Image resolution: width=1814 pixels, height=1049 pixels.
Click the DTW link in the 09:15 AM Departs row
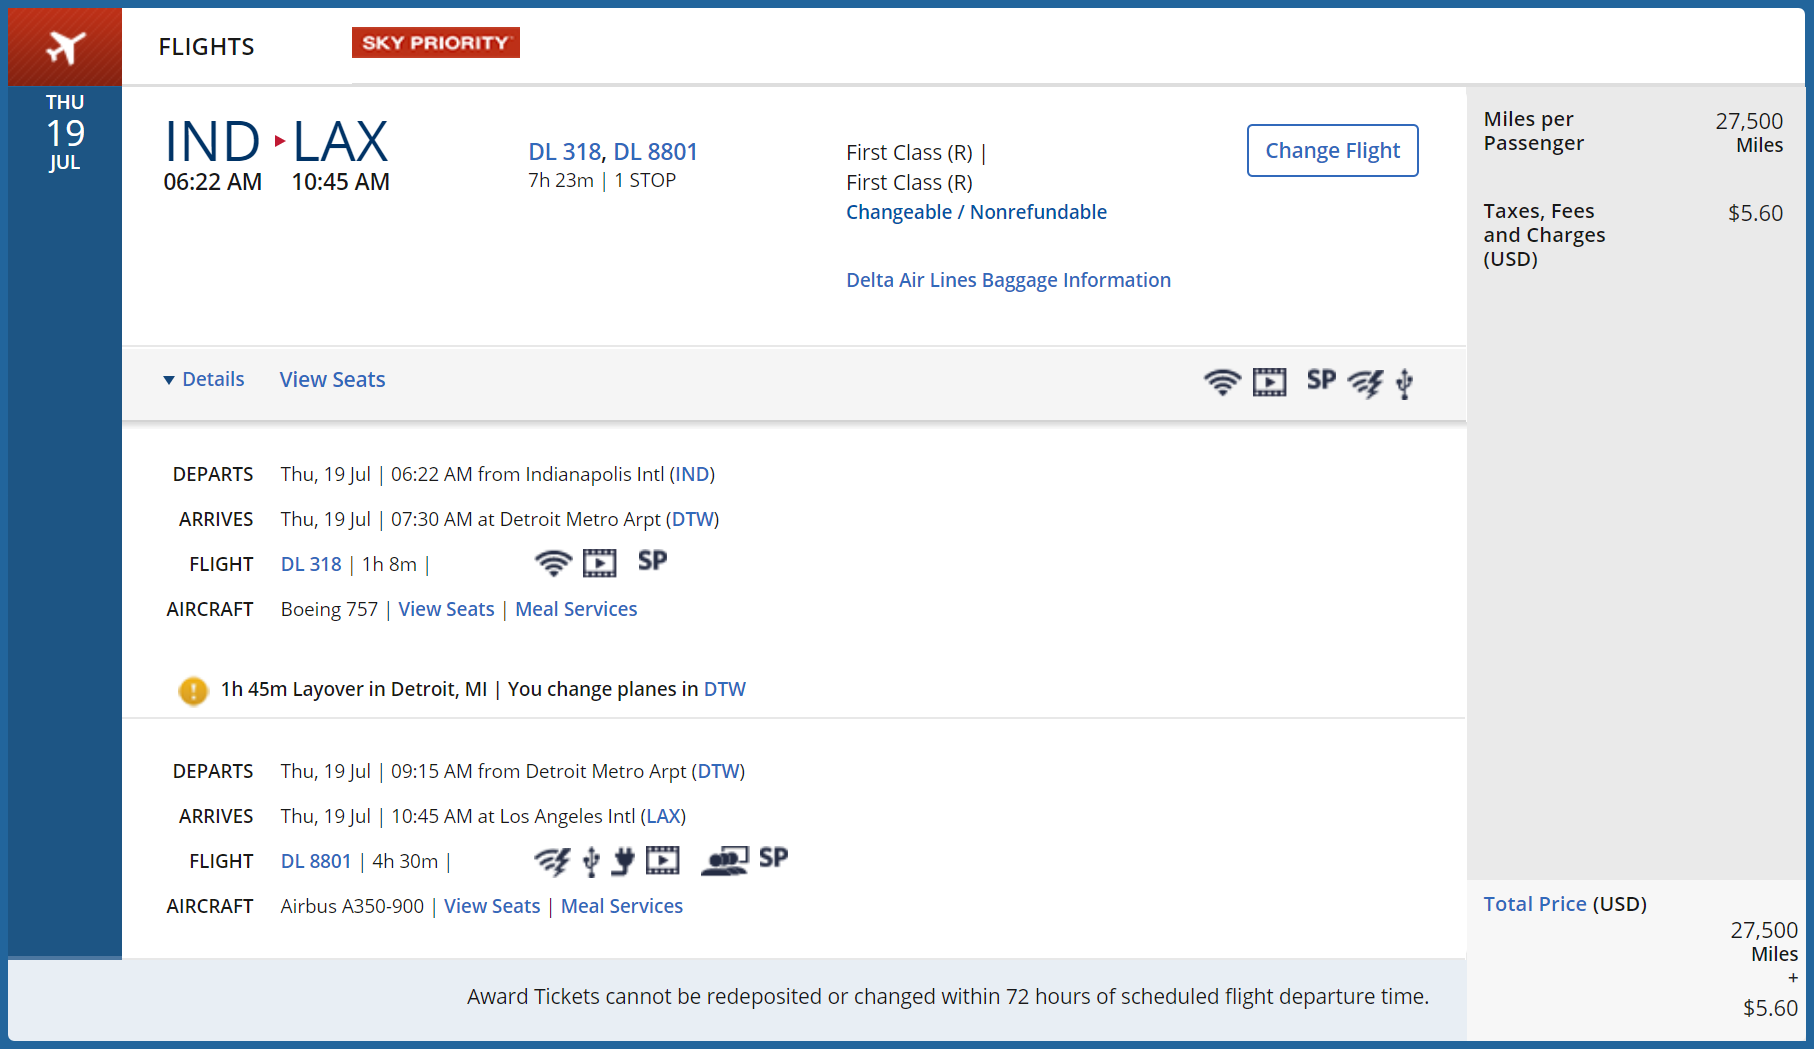(718, 771)
